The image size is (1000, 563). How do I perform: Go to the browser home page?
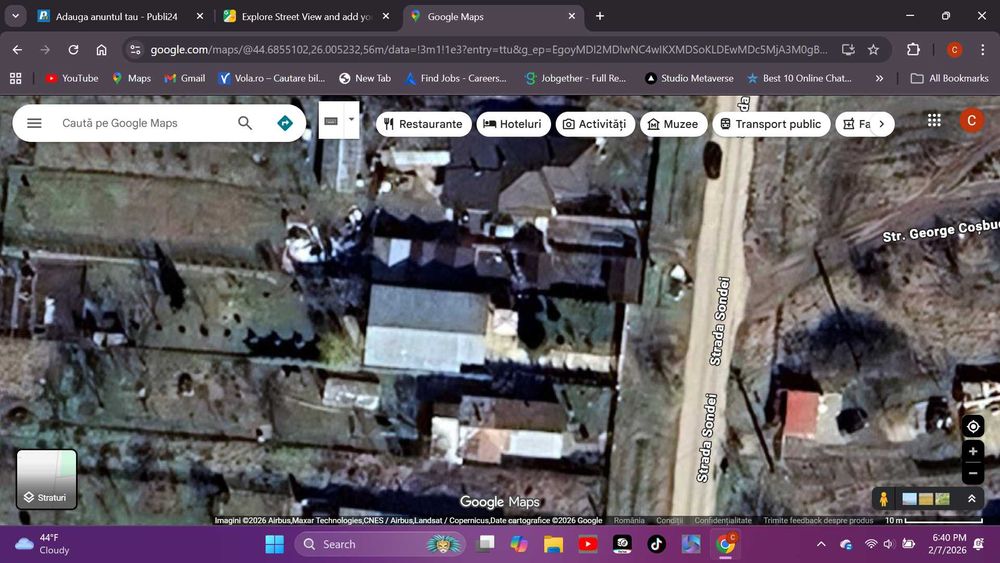tap(101, 50)
